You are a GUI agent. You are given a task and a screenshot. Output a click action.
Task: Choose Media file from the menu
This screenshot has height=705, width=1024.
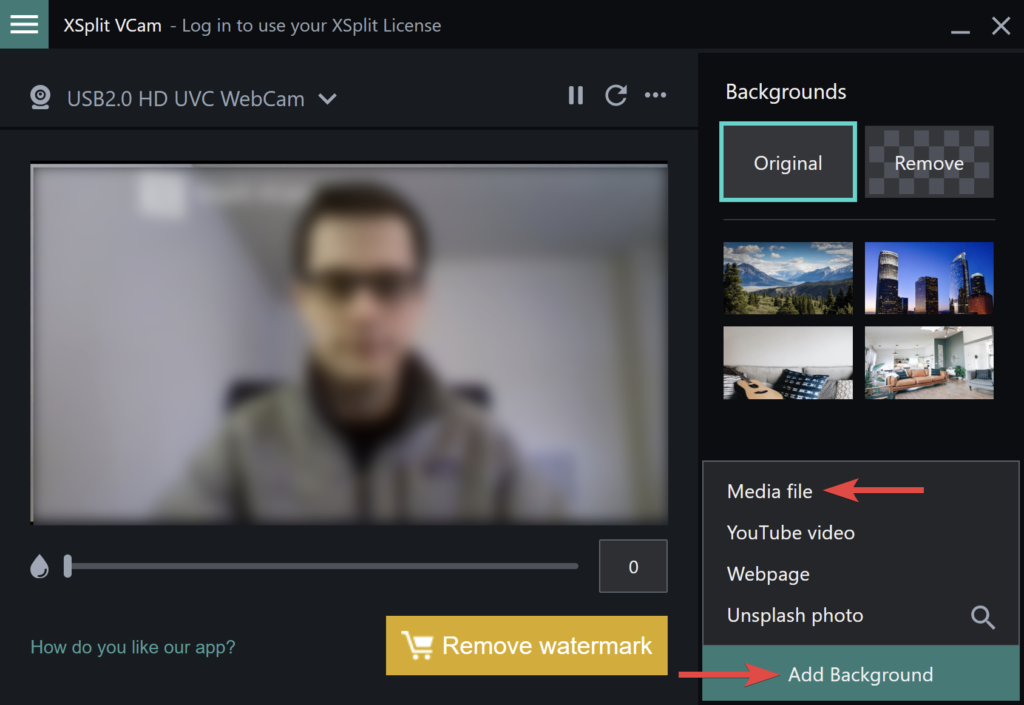[769, 491]
